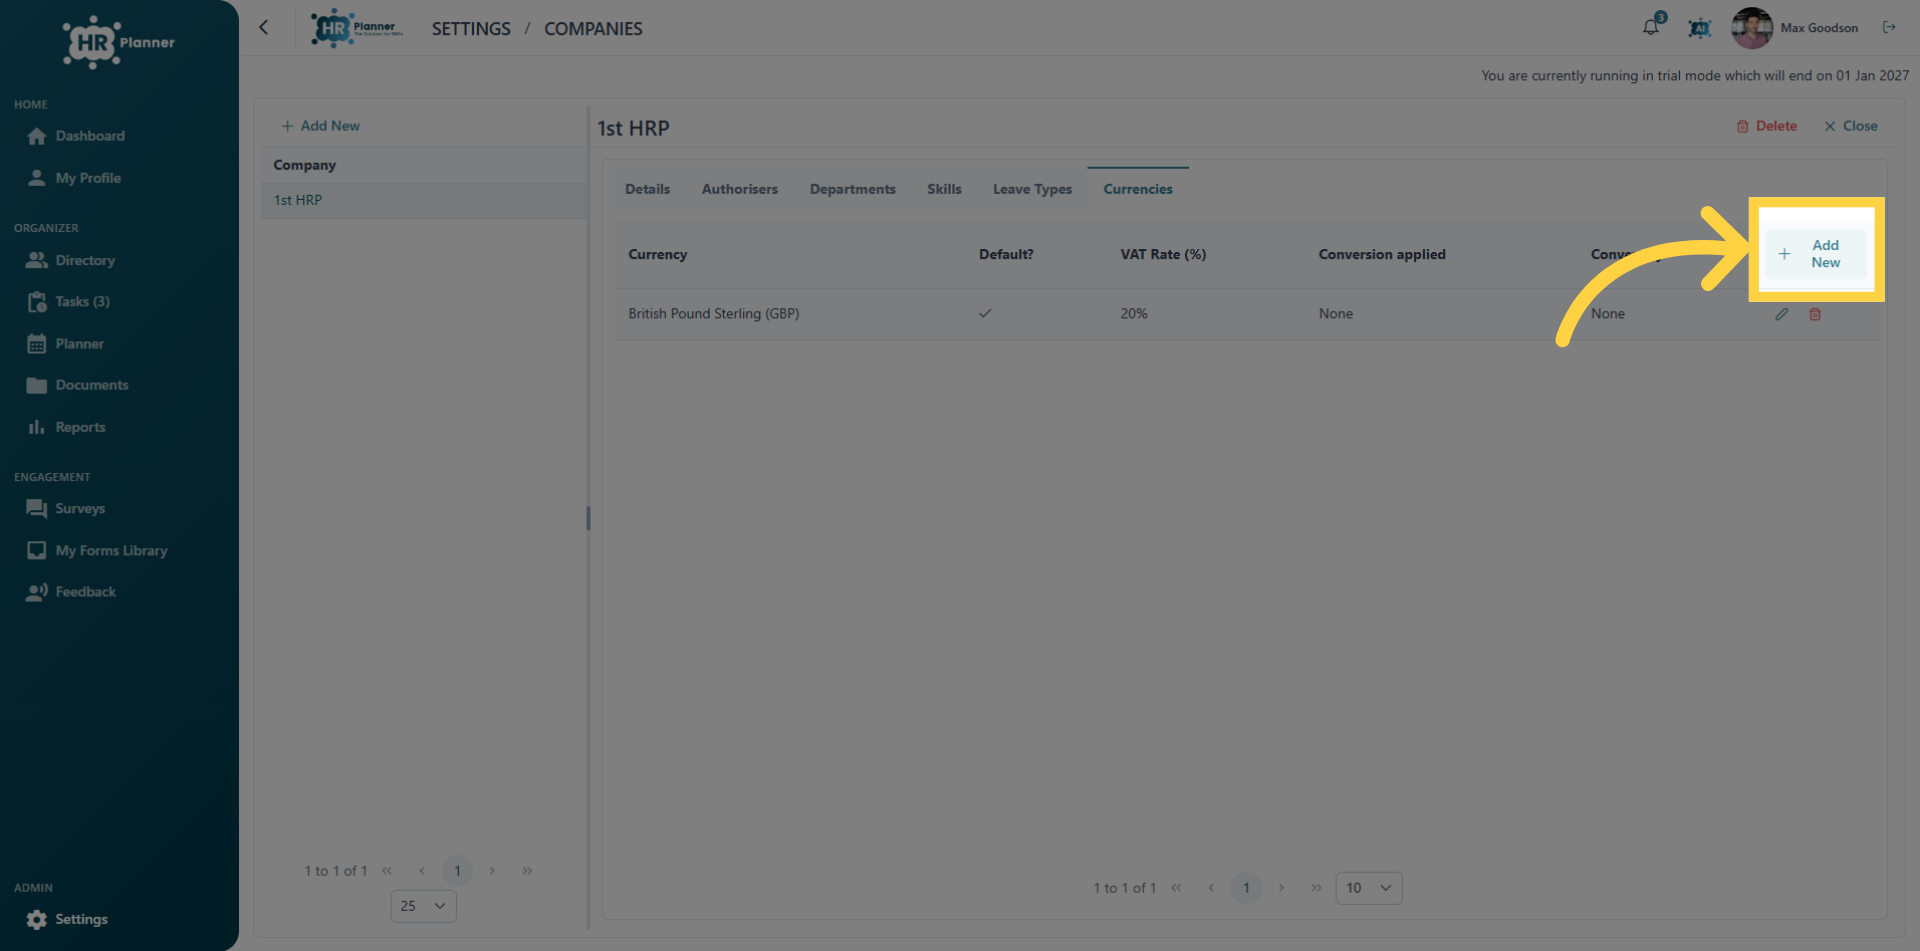The width and height of the screenshot is (1920, 951).
Task: Switch to the Departments tab
Action: 852,189
